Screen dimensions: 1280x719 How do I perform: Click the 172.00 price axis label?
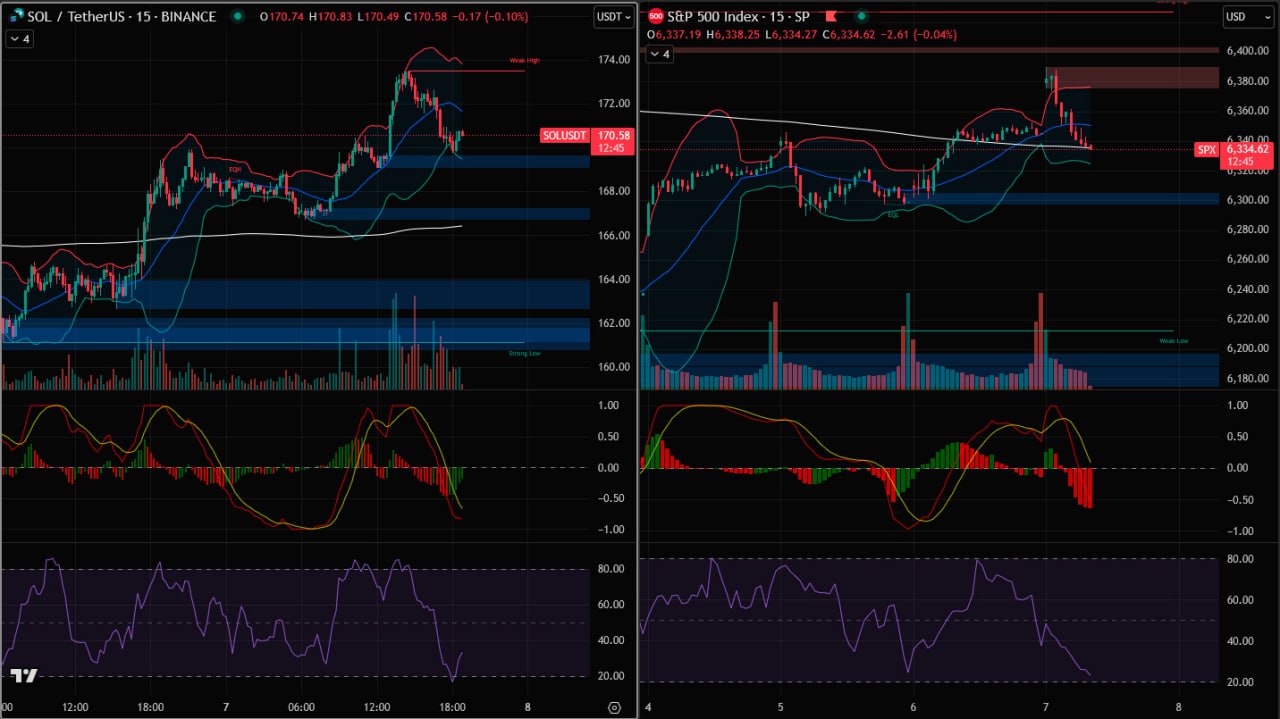(x=613, y=104)
